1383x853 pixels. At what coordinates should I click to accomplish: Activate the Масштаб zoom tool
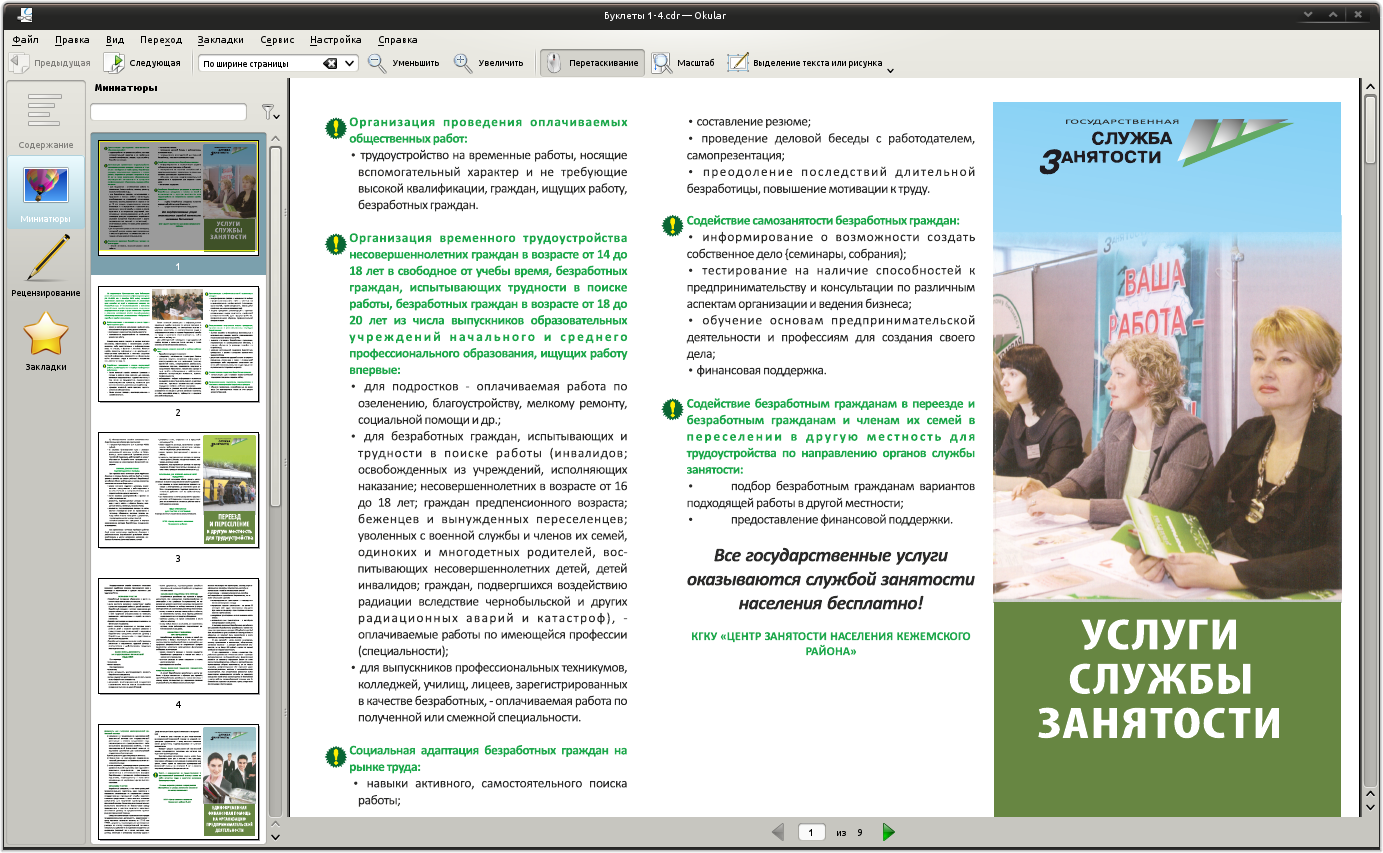pyautogui.click(x=683, y=63)
